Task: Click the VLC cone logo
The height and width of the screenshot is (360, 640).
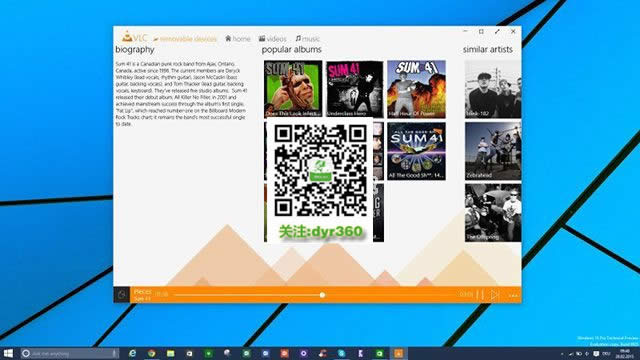Action: click(x=127, y=37)
